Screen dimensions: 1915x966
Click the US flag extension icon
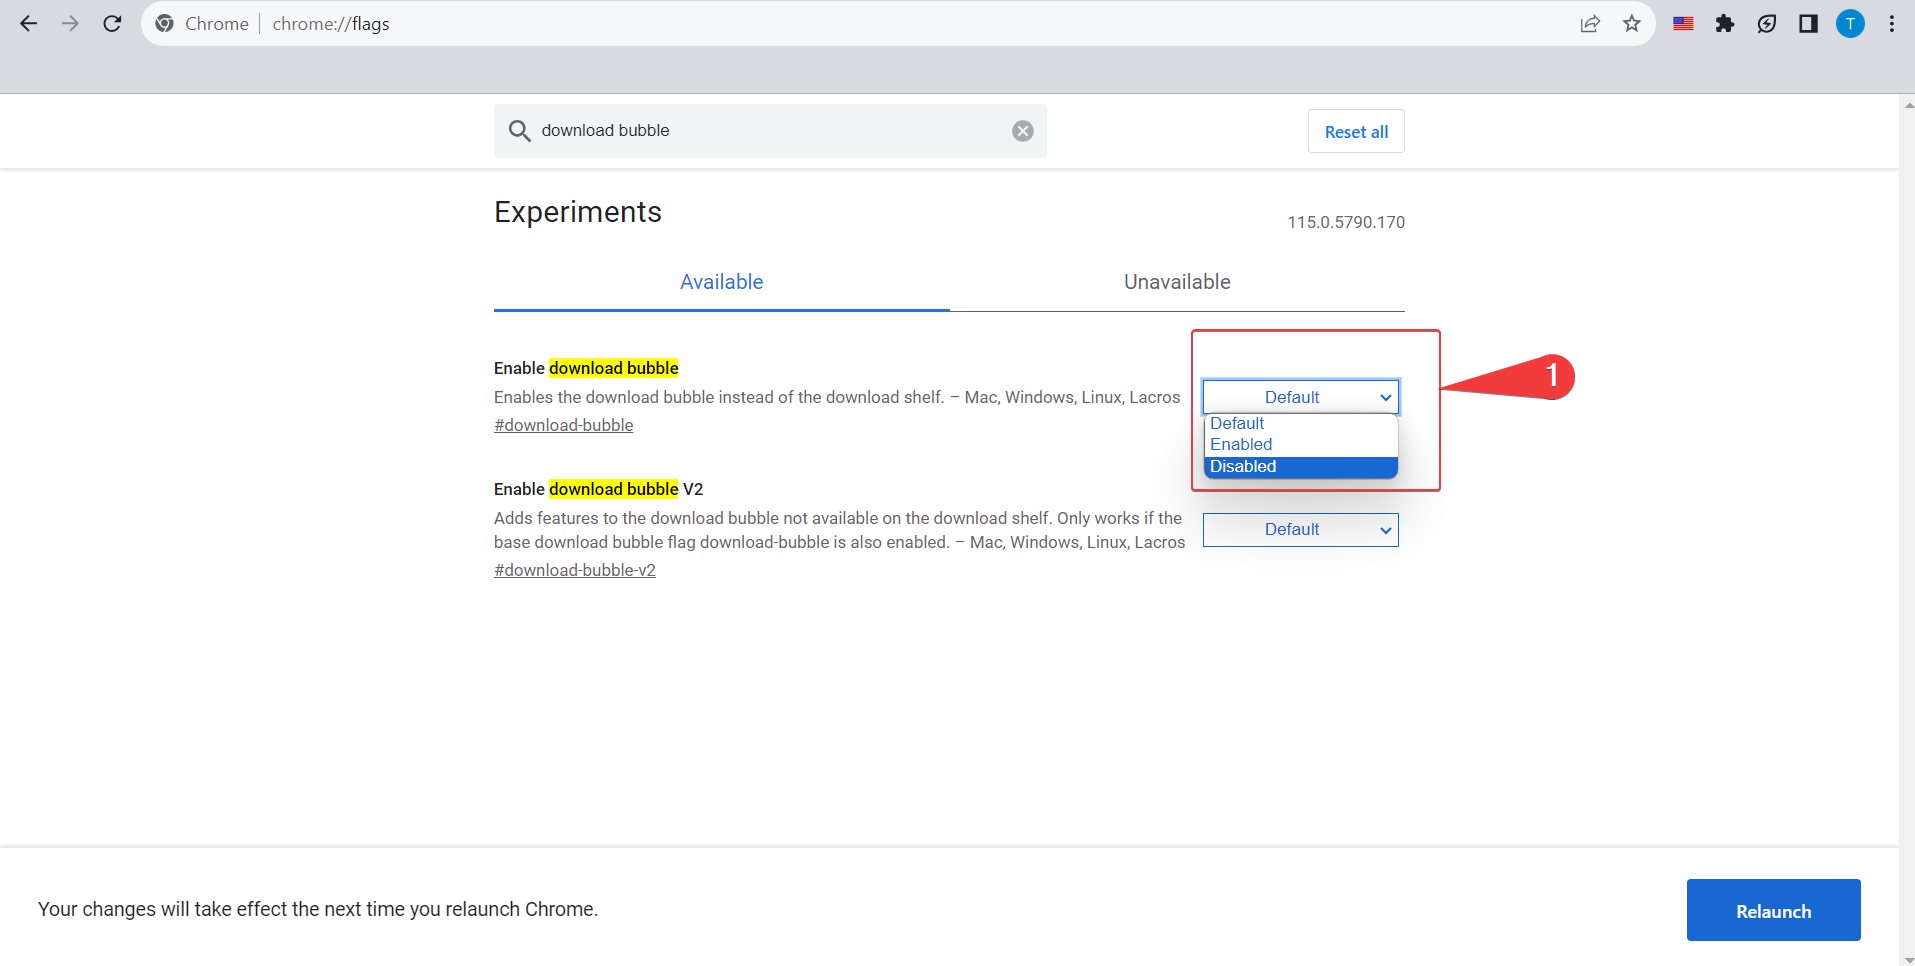(x=1683, y=24)
